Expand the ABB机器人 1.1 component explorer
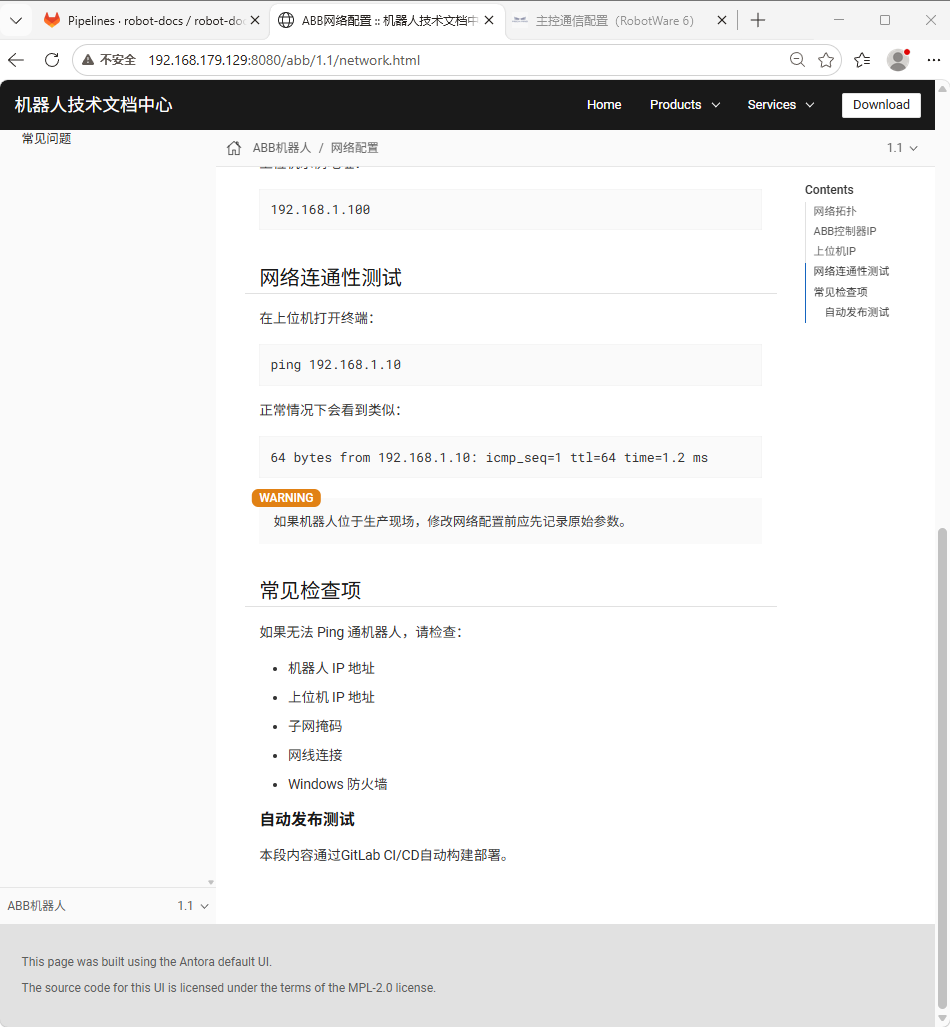 [x=107, y=906]
